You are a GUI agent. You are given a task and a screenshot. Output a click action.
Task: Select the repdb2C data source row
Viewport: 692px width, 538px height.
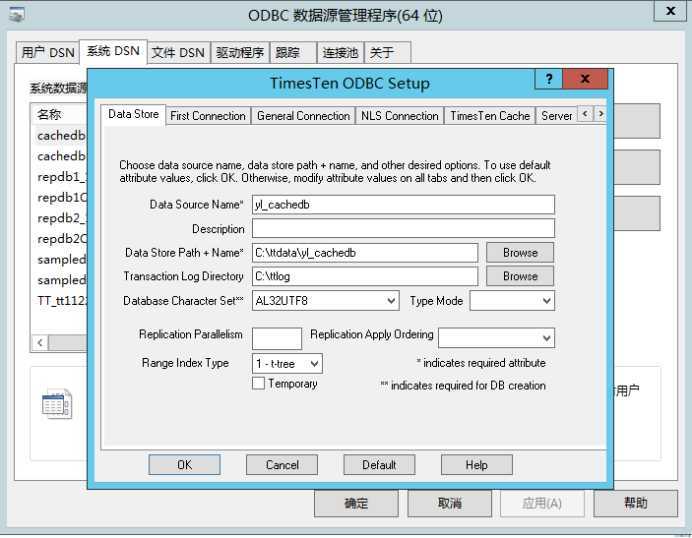(60, 239)
